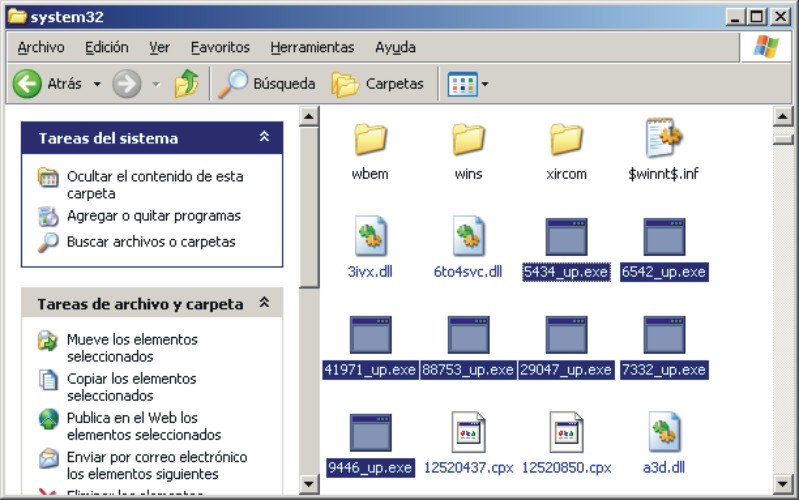Image resolution: width=799 pixels, height=500 pixels.
Task: Click the Atrás back arrow button
Action: pyautogui.click(x=28, y=84)
